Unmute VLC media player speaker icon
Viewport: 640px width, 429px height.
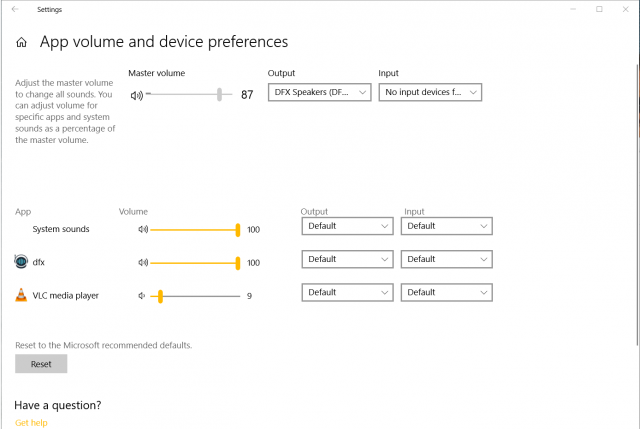coord(143,296)
